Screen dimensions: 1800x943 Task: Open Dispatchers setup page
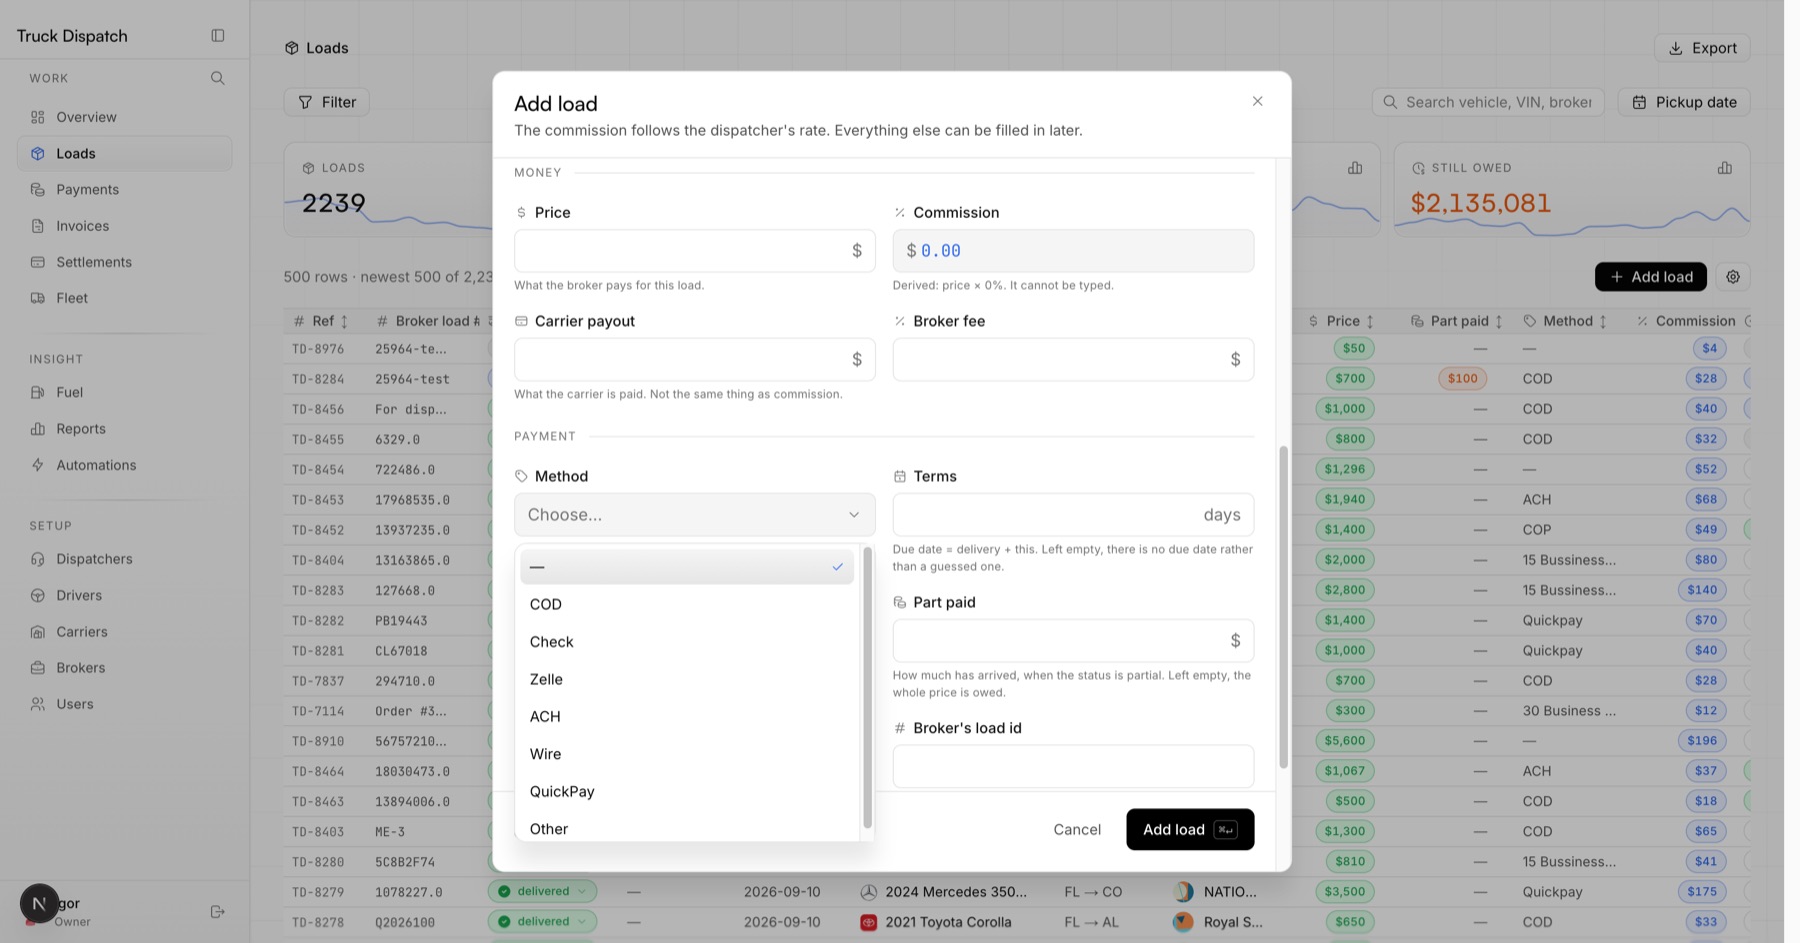124,559
